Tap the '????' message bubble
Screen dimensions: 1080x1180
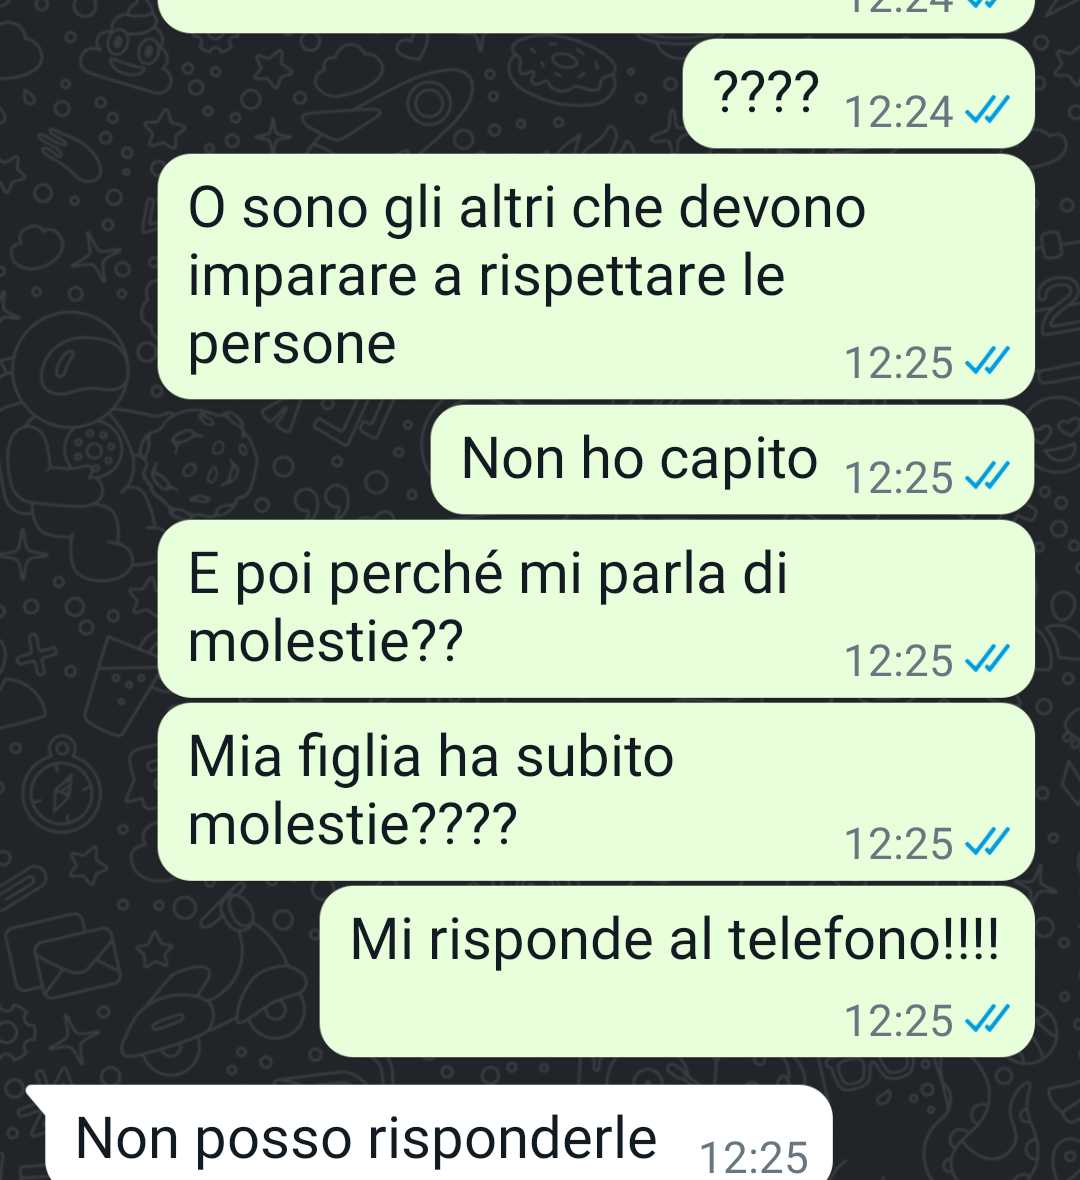click(x=858, y=94)
